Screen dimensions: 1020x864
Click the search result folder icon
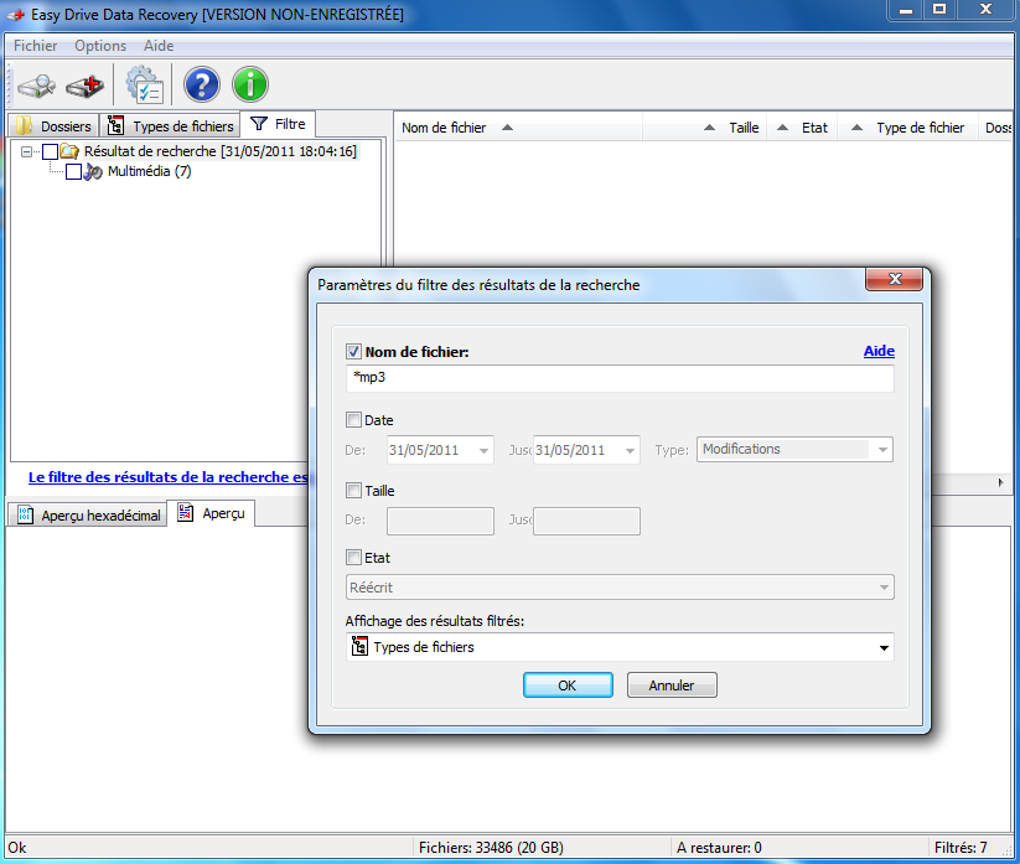(70, 152)
